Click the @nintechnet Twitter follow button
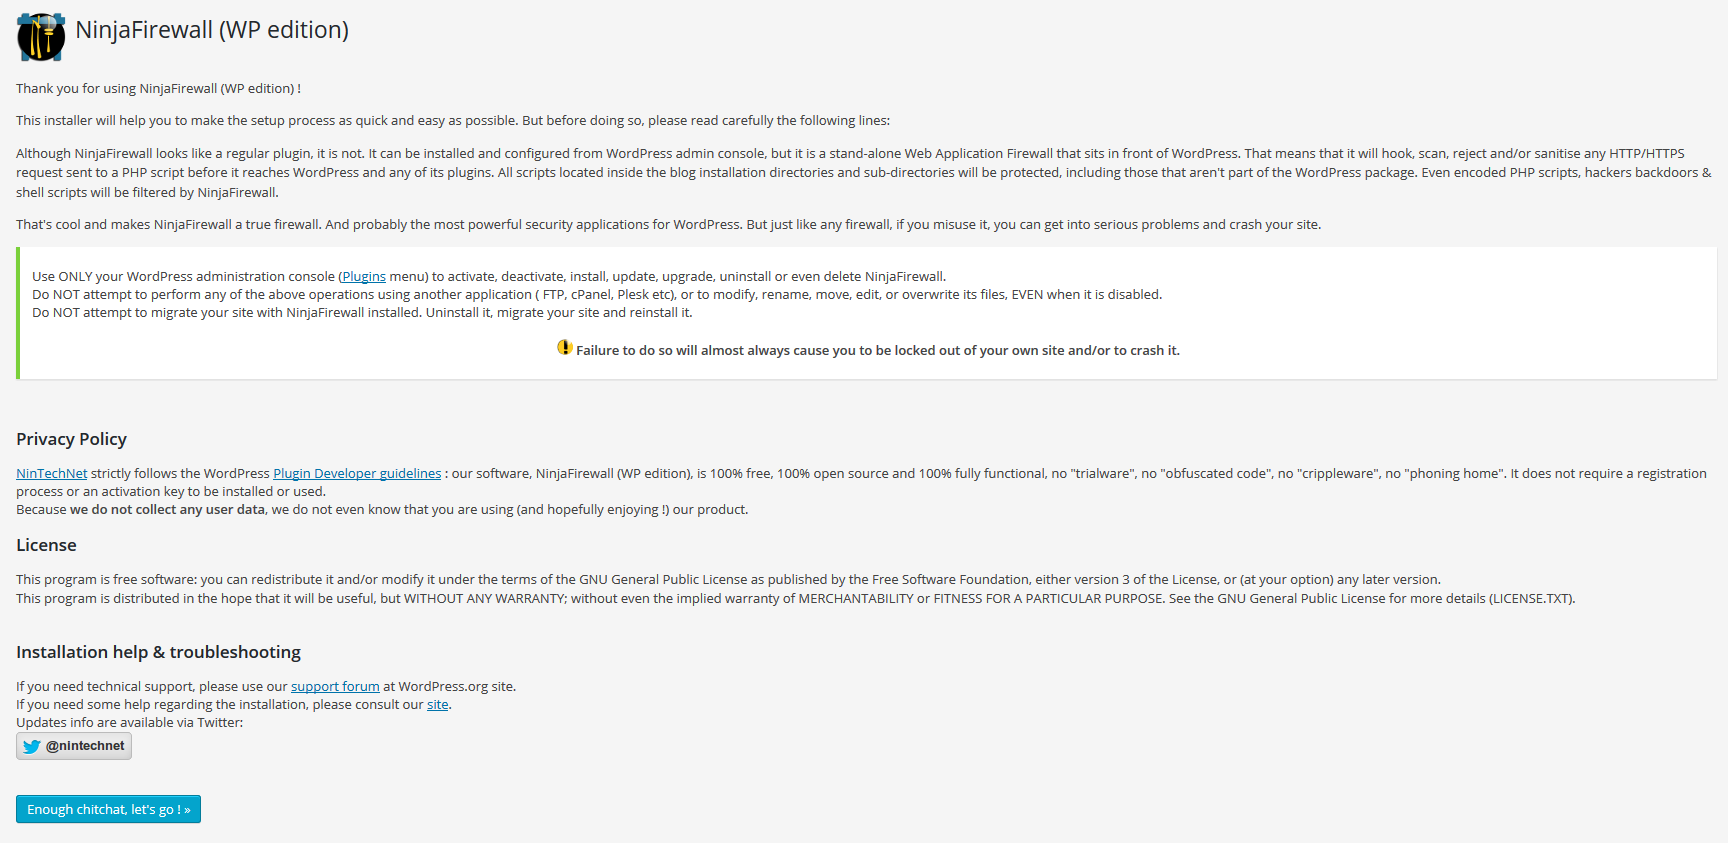 point(74,746)
